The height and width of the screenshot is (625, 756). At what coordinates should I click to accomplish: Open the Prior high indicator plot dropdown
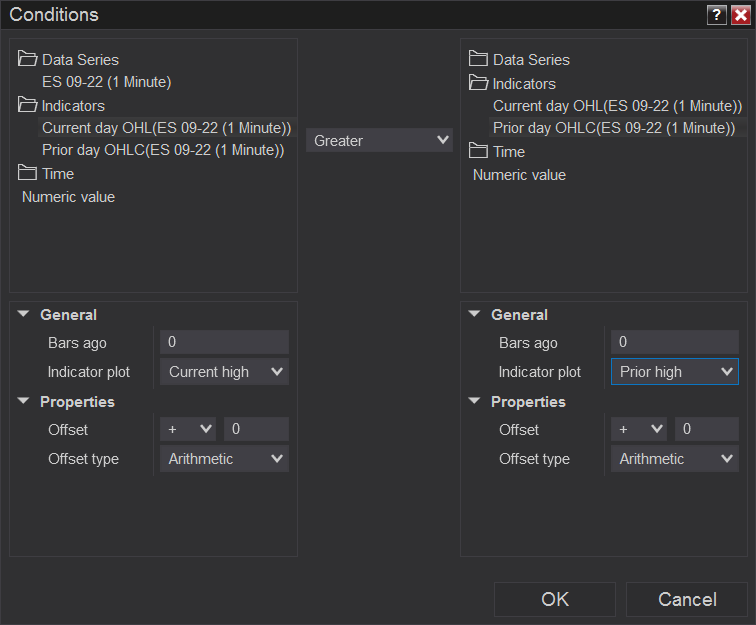pyautogui.click(x=674, y=372)
